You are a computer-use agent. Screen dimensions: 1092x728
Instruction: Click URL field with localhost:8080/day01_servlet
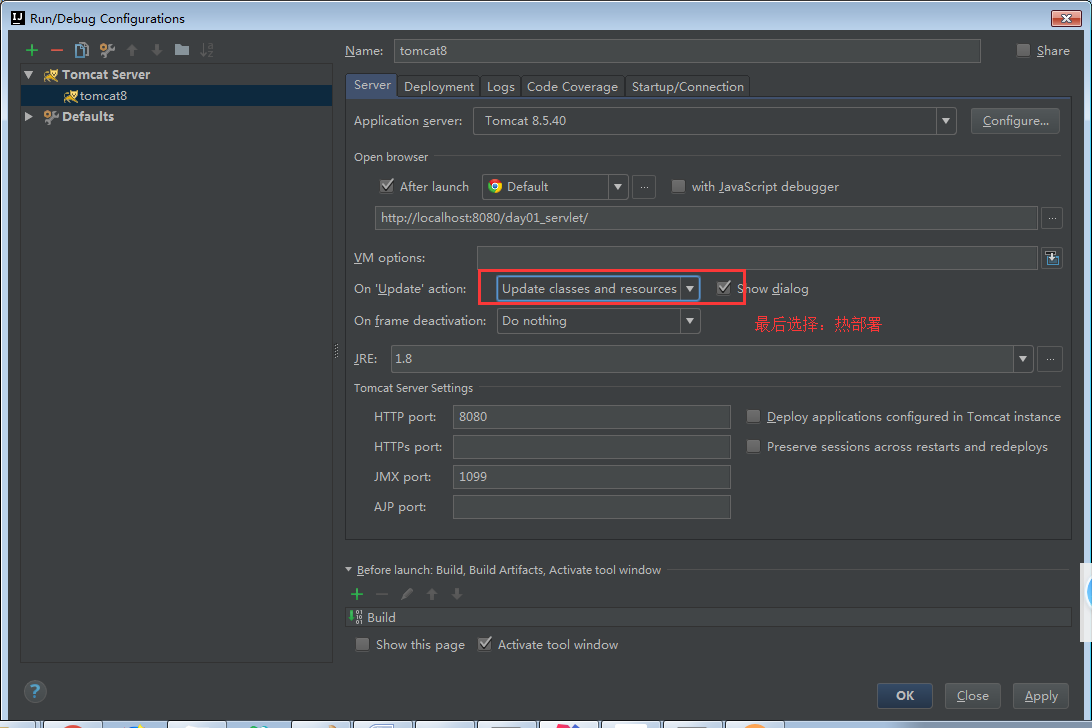tap(706, 218)
